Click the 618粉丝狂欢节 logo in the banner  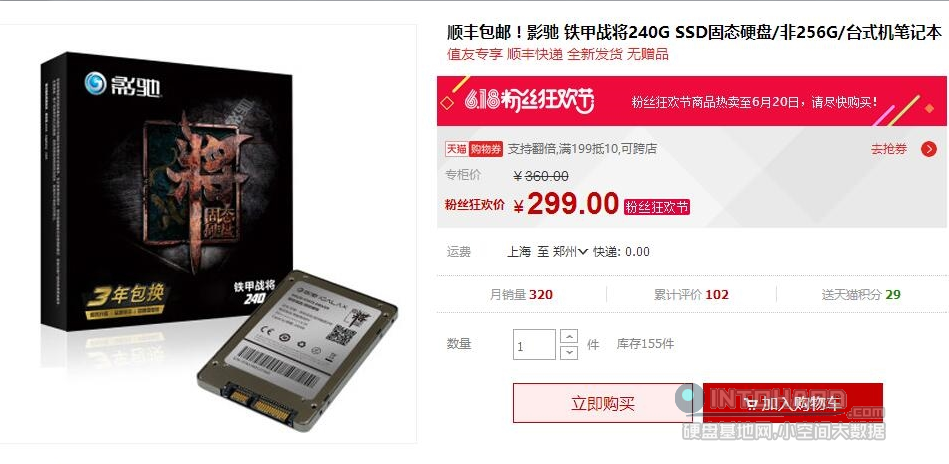pos(529,100)
